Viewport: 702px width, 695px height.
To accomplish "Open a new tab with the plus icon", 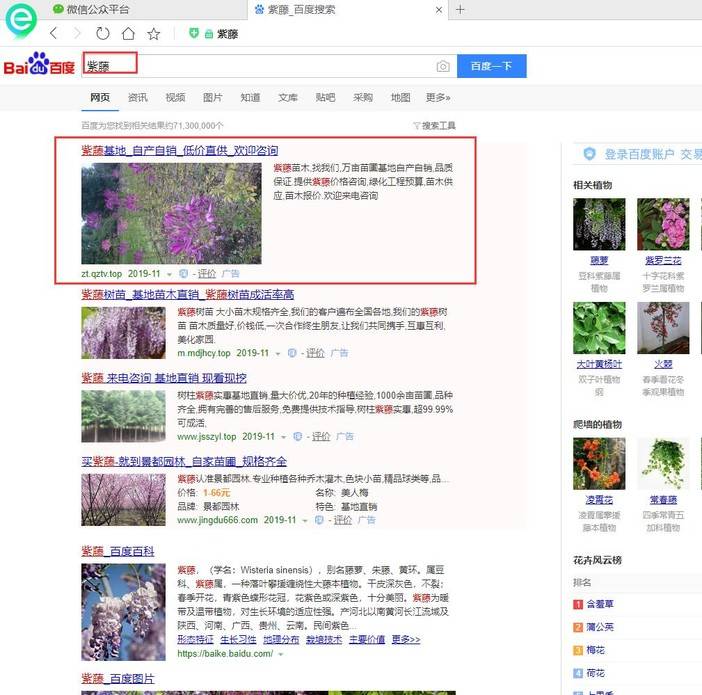I will tap(460, 9).
